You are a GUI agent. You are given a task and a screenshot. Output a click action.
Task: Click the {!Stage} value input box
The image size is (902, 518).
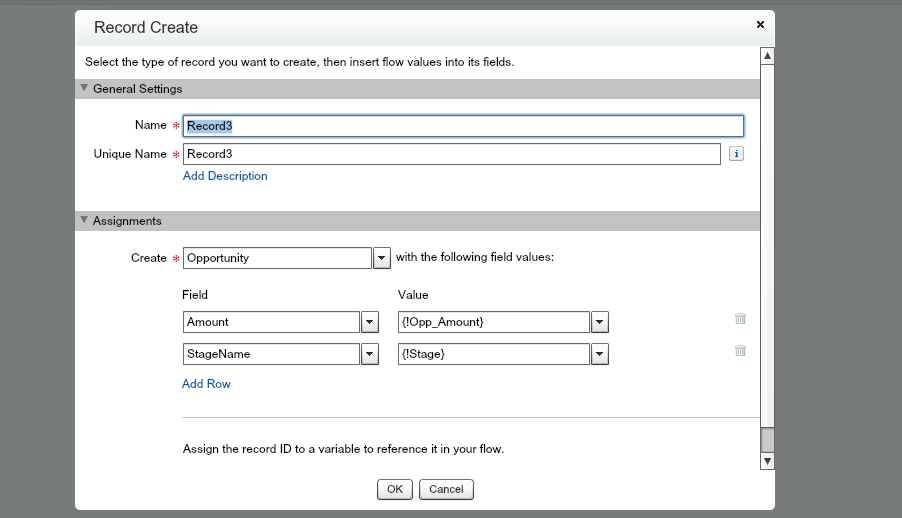(493, 354)
